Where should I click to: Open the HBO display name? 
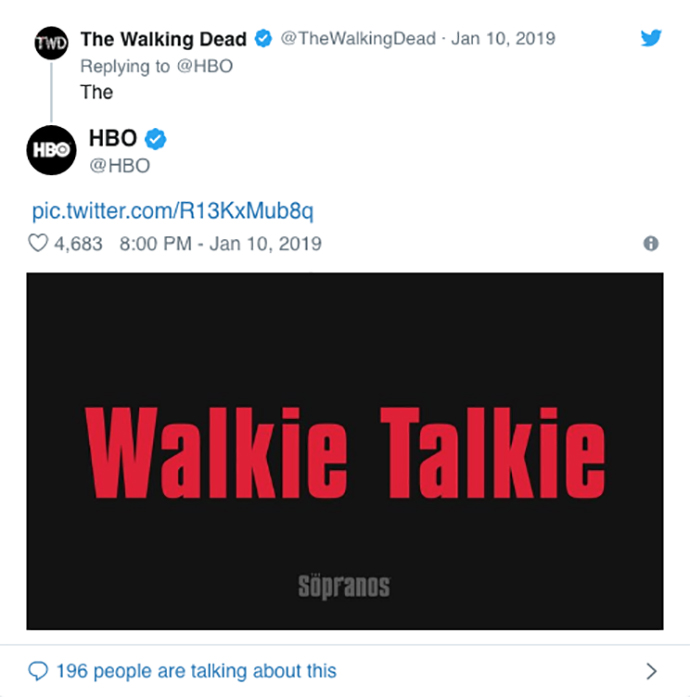point(113,138)
